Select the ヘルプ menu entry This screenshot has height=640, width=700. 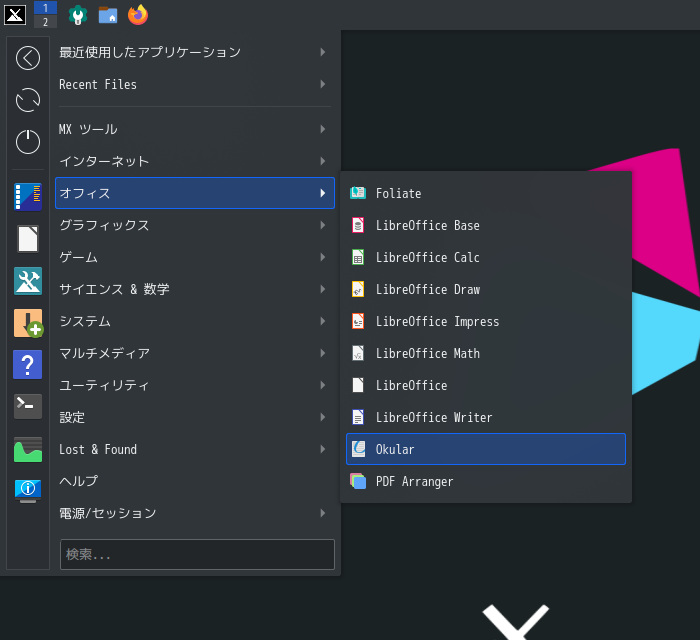(195, 481)
